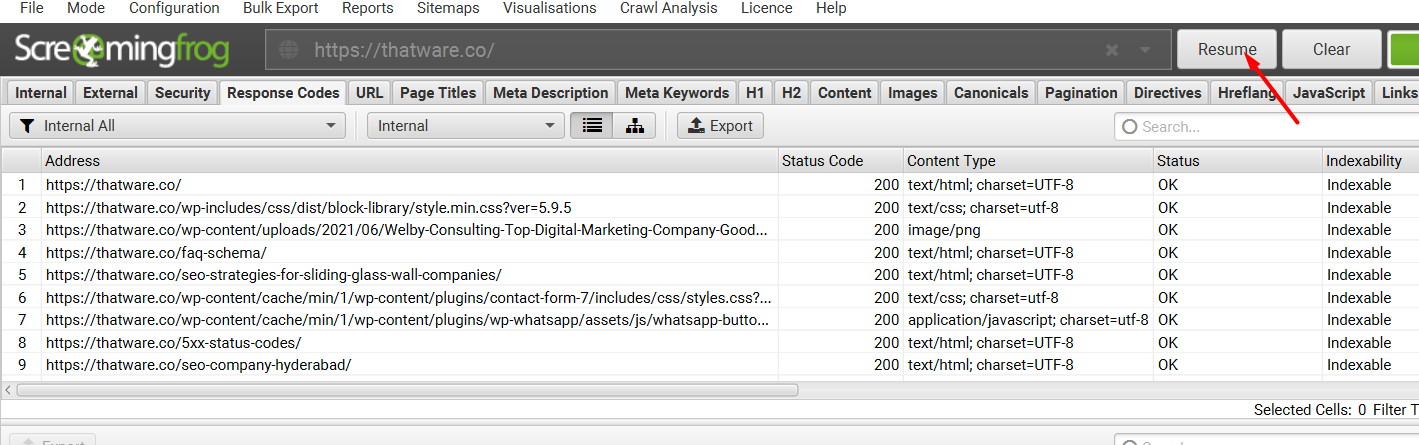This screenshot has width=1419, height=445.
Task: Sort by Status Code column header
Action: point(841,160)
